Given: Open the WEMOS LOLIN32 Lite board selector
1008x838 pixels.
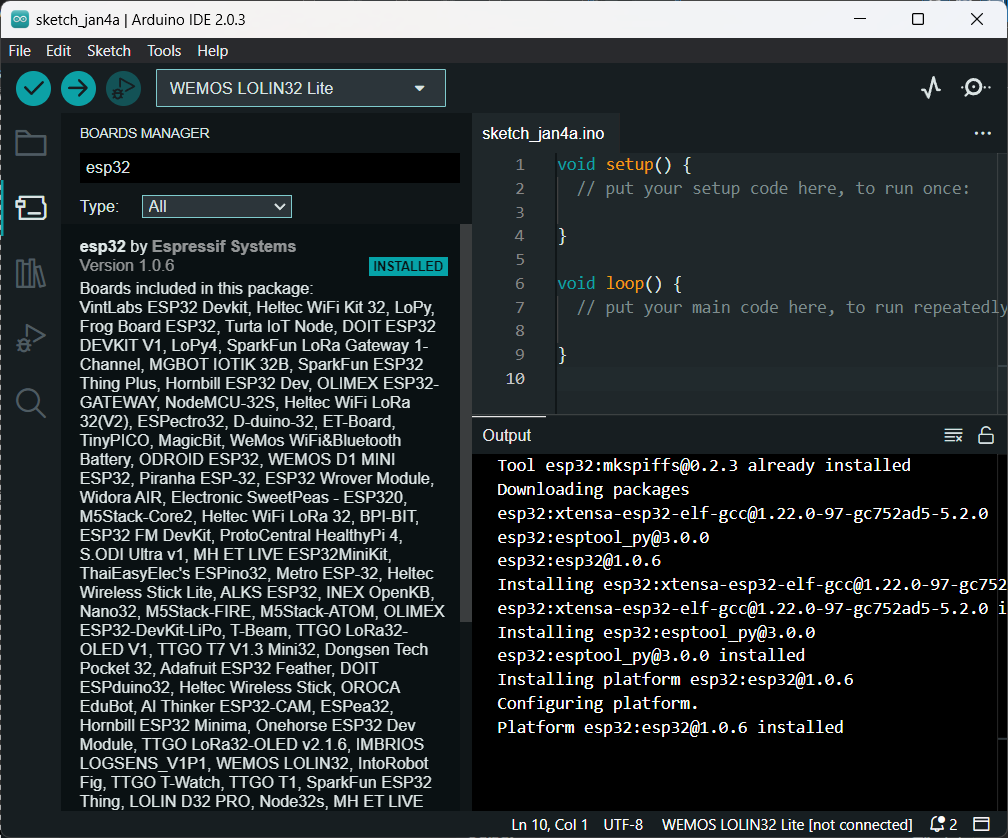Looking at the screenshot, I should click(301, 88).
